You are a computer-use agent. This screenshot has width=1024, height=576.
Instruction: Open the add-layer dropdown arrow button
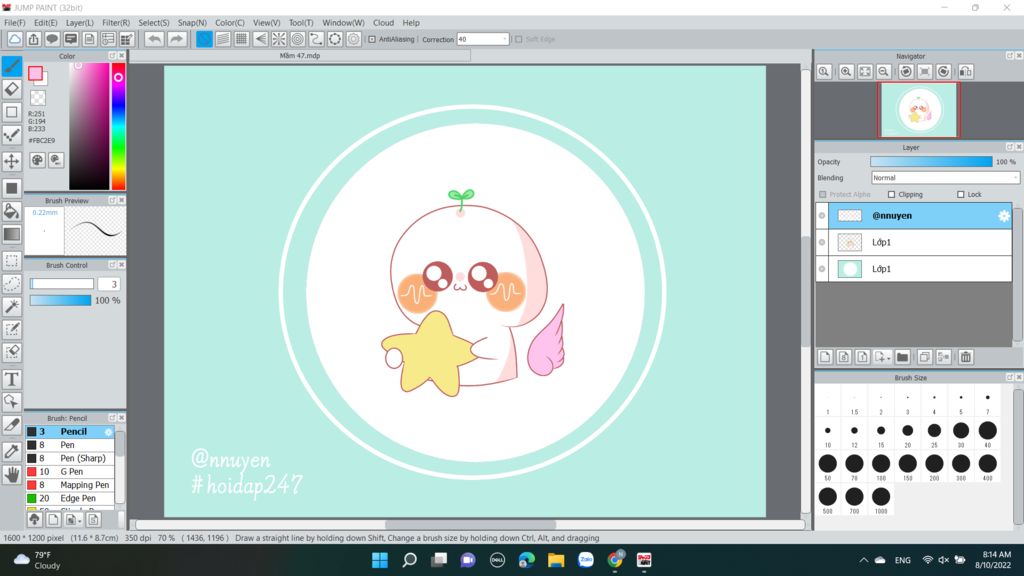(x=882, y=357)
